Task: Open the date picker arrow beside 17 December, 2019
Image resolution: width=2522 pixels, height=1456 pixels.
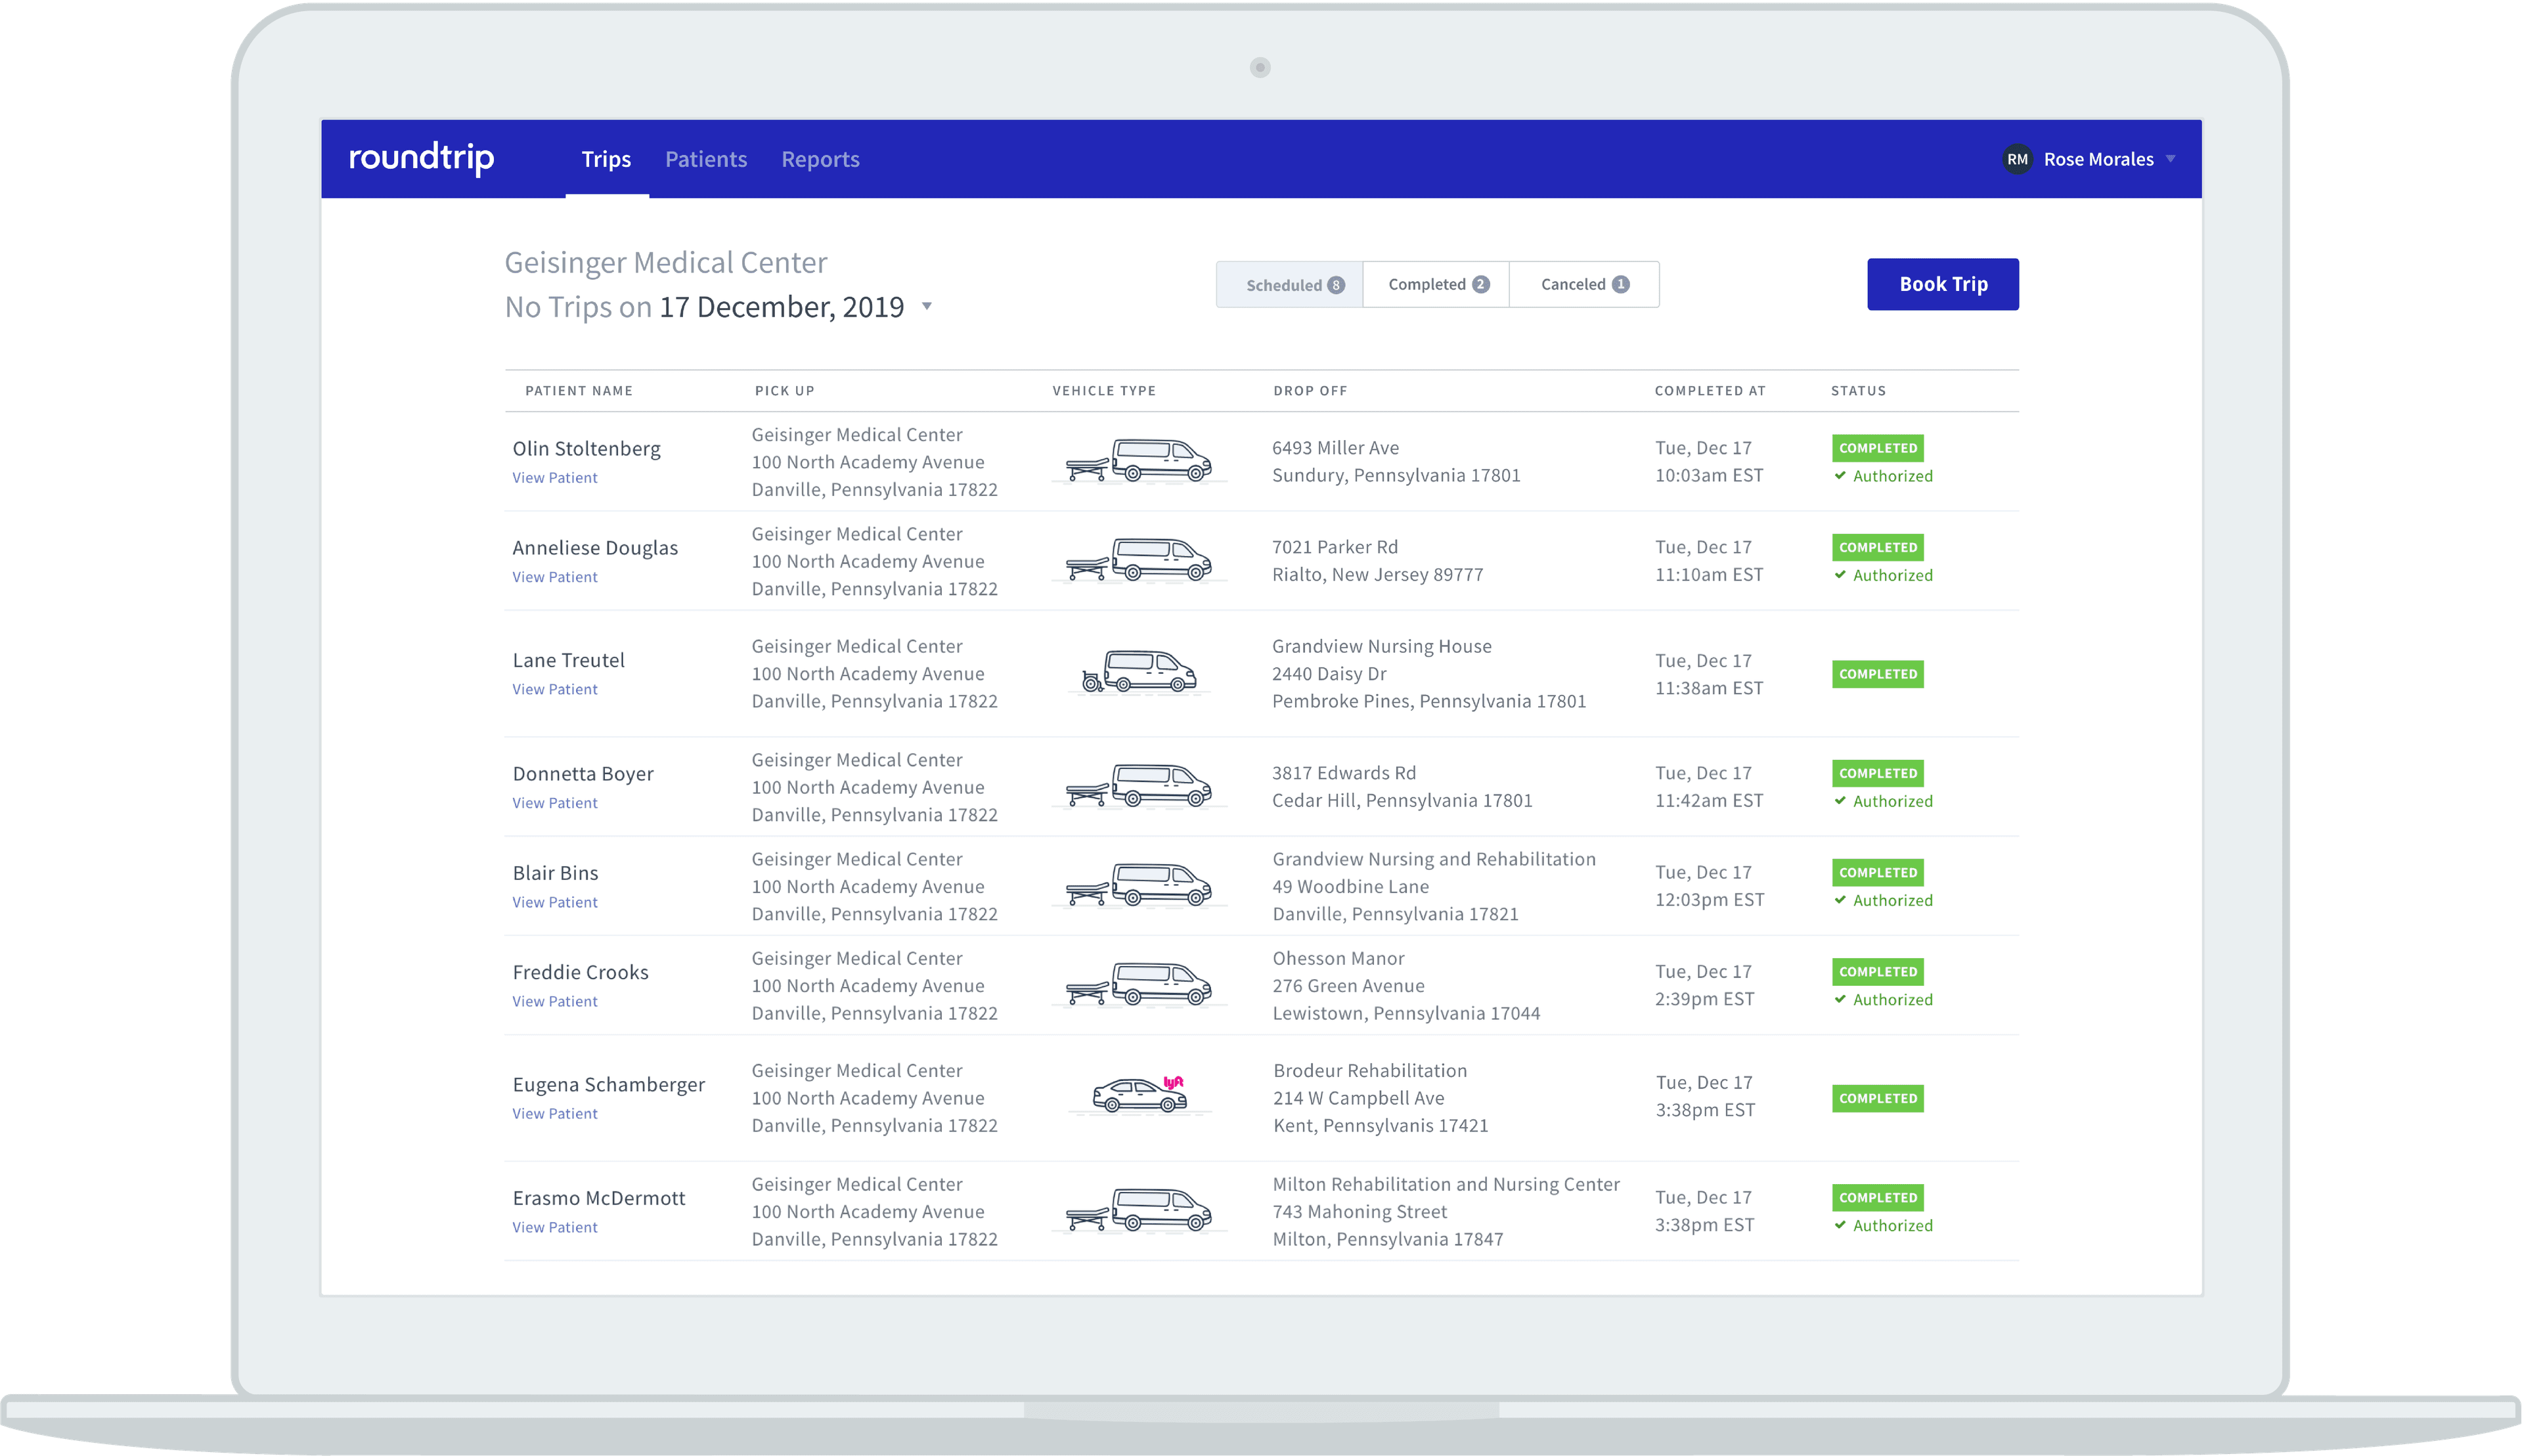Action: [927, 307]
